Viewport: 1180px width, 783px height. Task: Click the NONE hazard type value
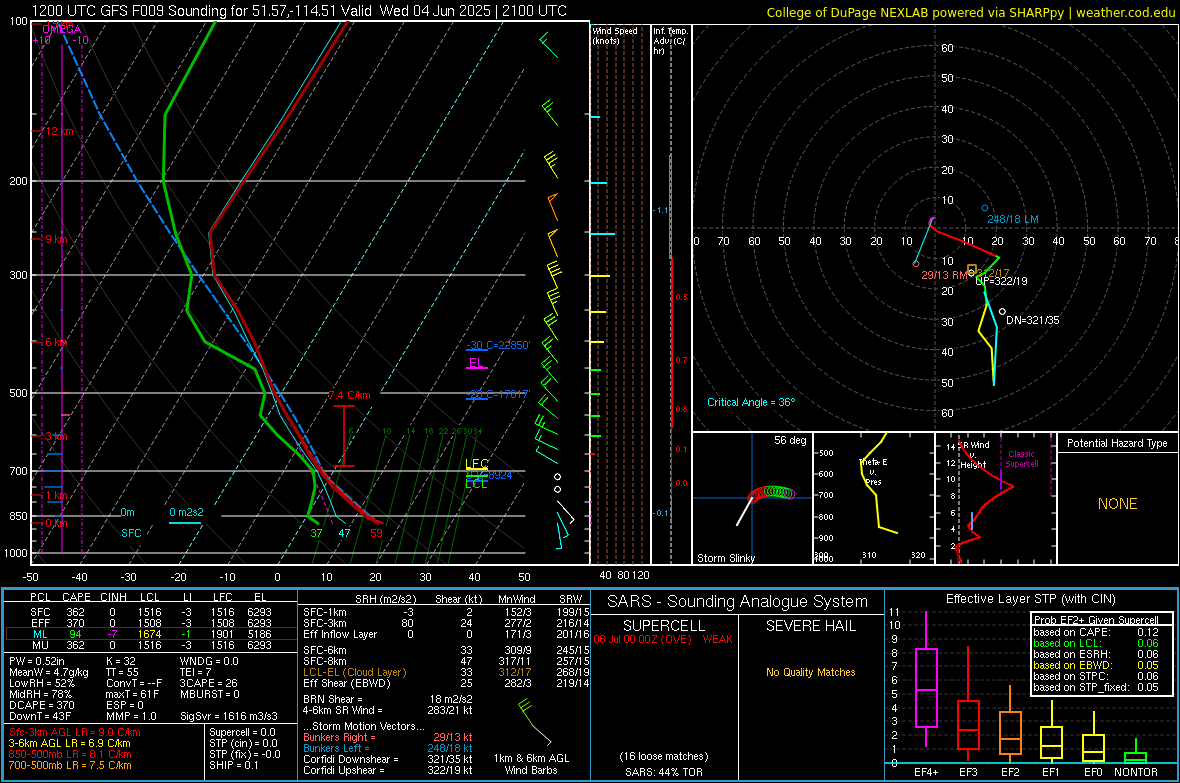coord(1118,504)
